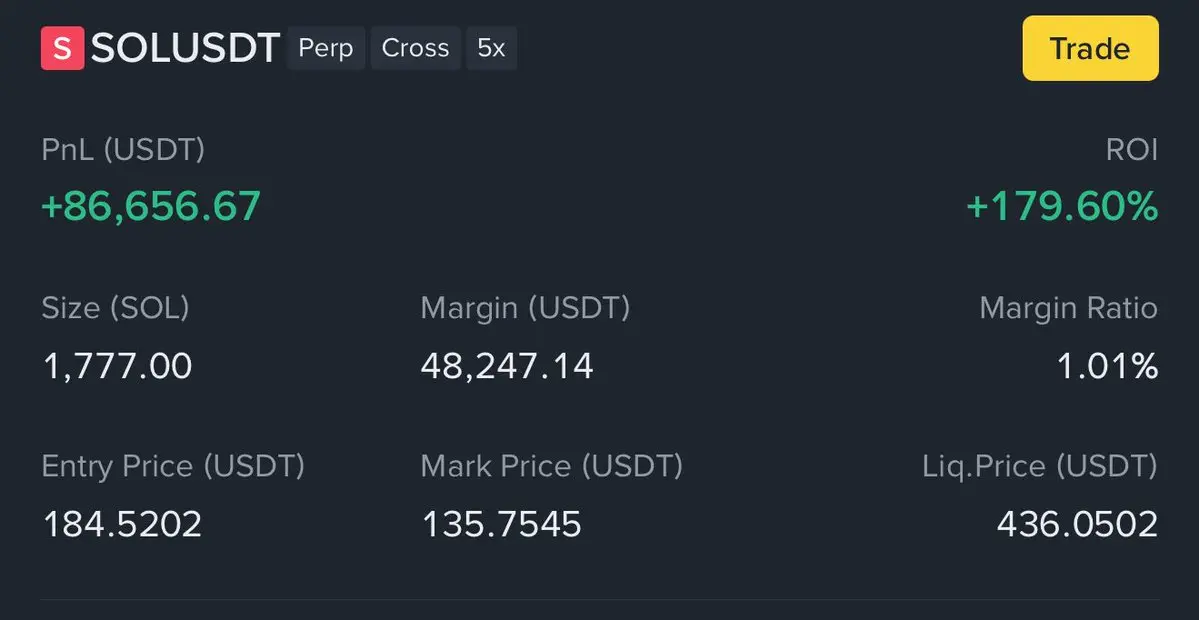Click the Margin (USDT) label
1199x620 pixels.
(525, 308)
